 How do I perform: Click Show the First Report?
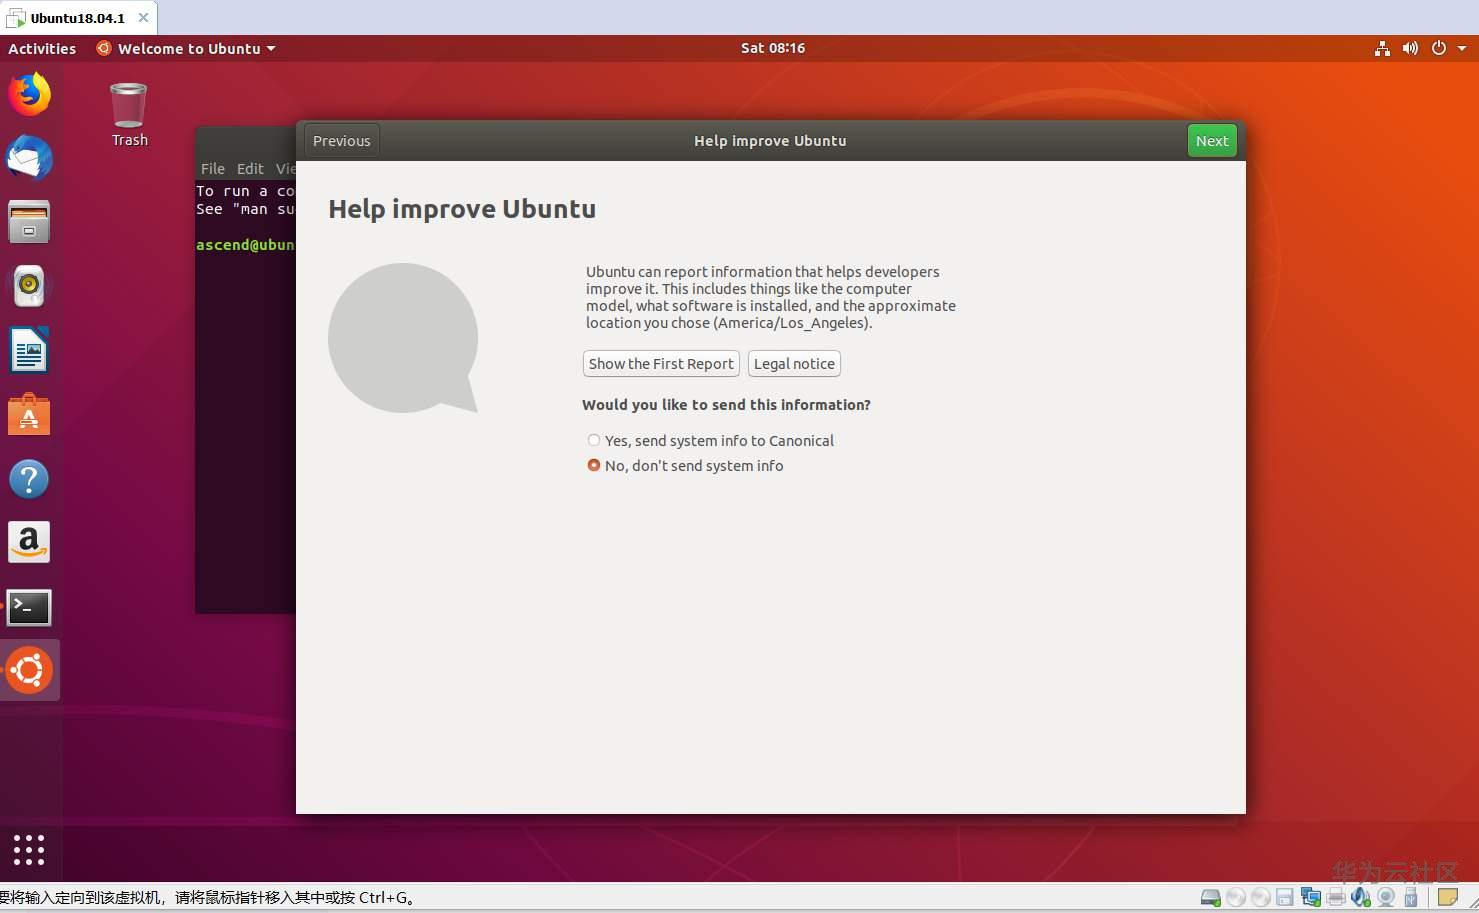coord(661,363)
